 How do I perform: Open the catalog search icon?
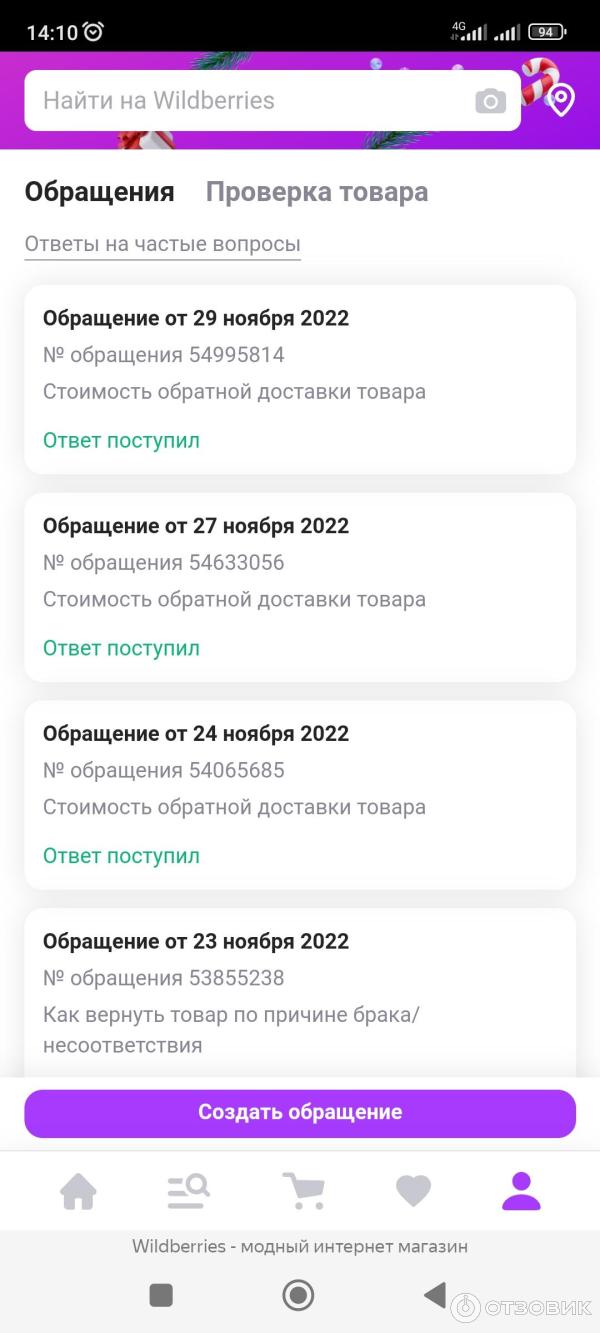(188, 1191)
